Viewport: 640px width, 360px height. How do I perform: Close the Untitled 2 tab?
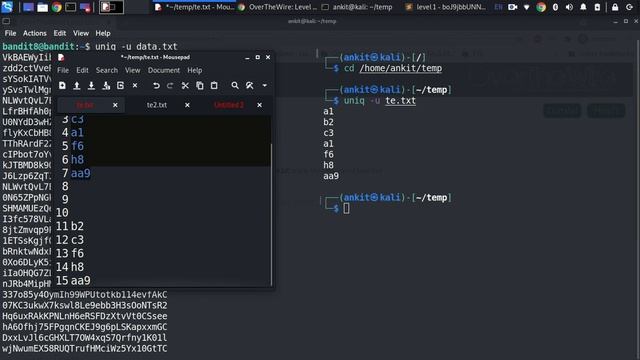click(x=260, y=105)
